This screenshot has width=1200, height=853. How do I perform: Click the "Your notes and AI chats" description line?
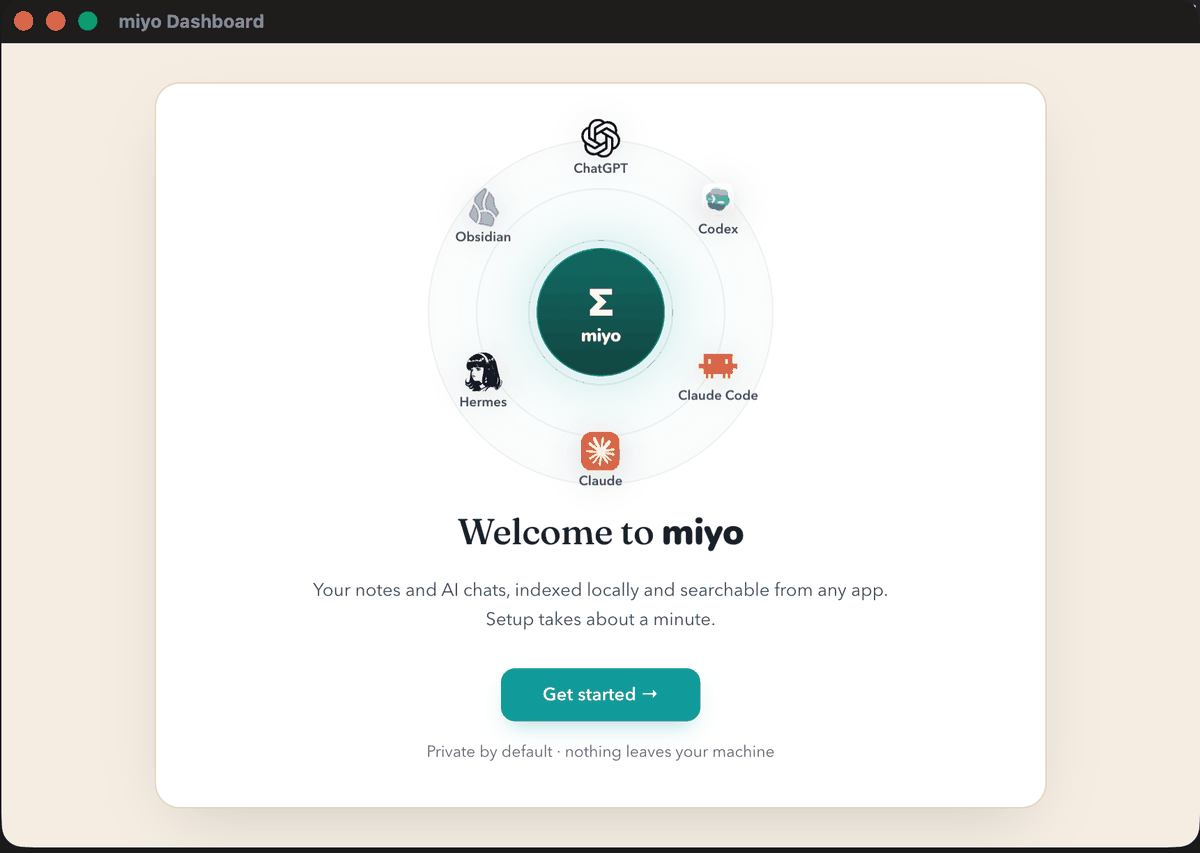600,590
